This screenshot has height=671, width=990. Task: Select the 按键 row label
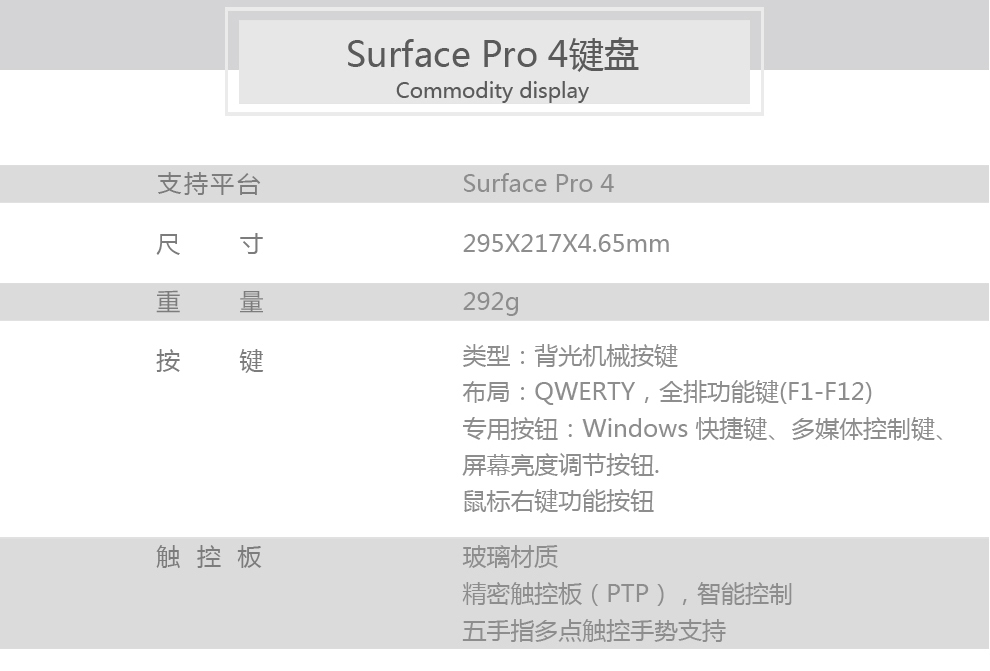tap(208, 360)
